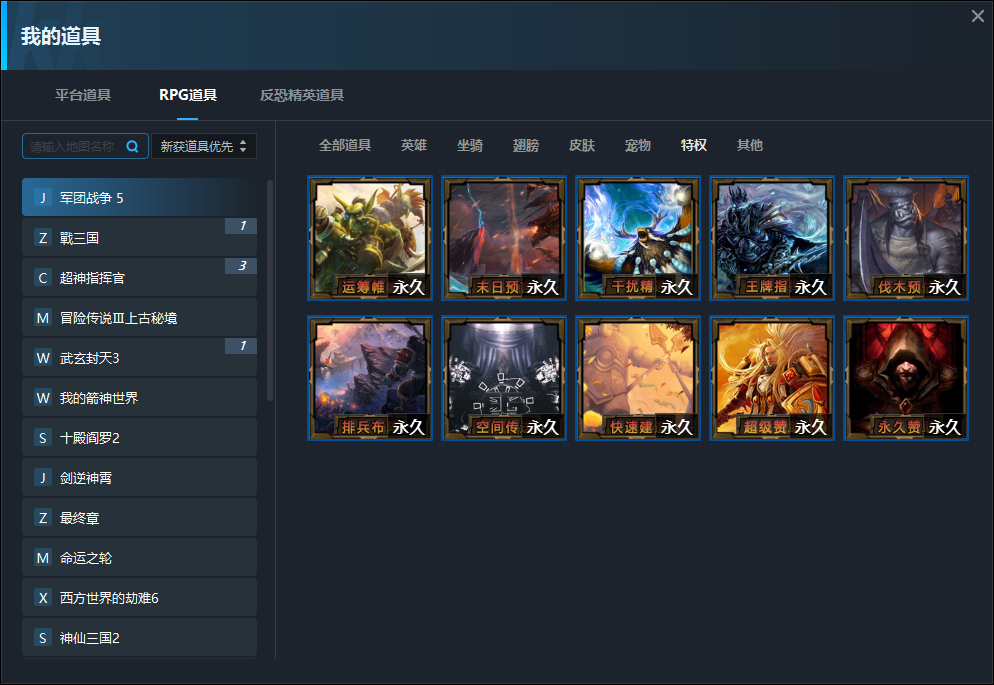Click the map list scrollbar
Image resolution: width=994 pixels, height=685 pixels.
(x=270, y=290)
